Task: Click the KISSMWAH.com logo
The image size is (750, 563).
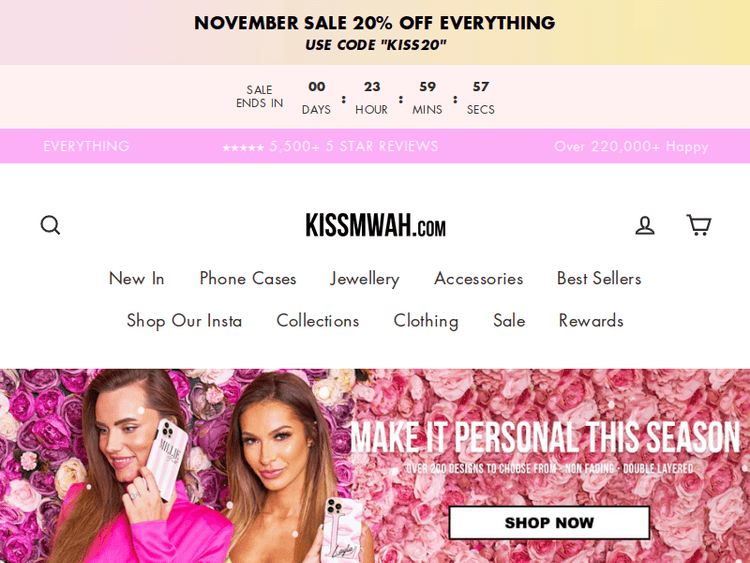Action: 375,225
